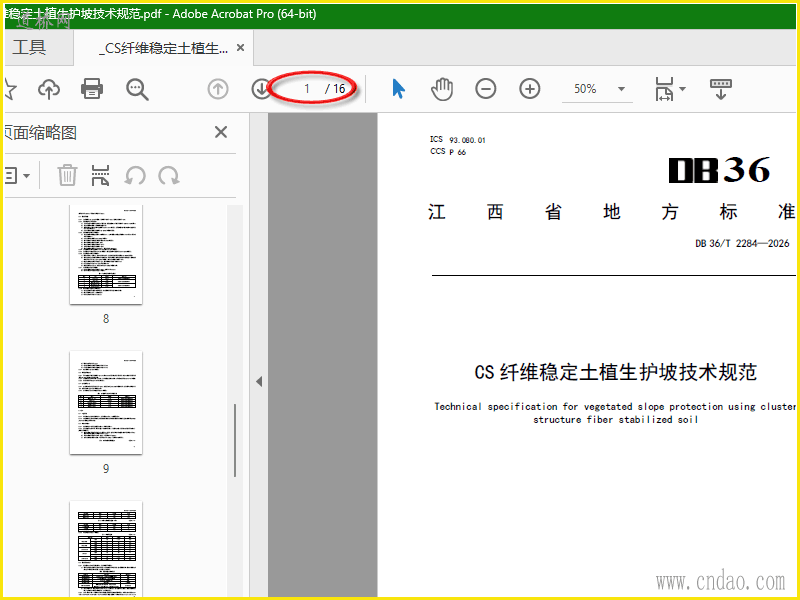800x600 pixels.
Task: Select the _CS纤维稳定土植生... document tab
Action: click(x=164, y=48)
